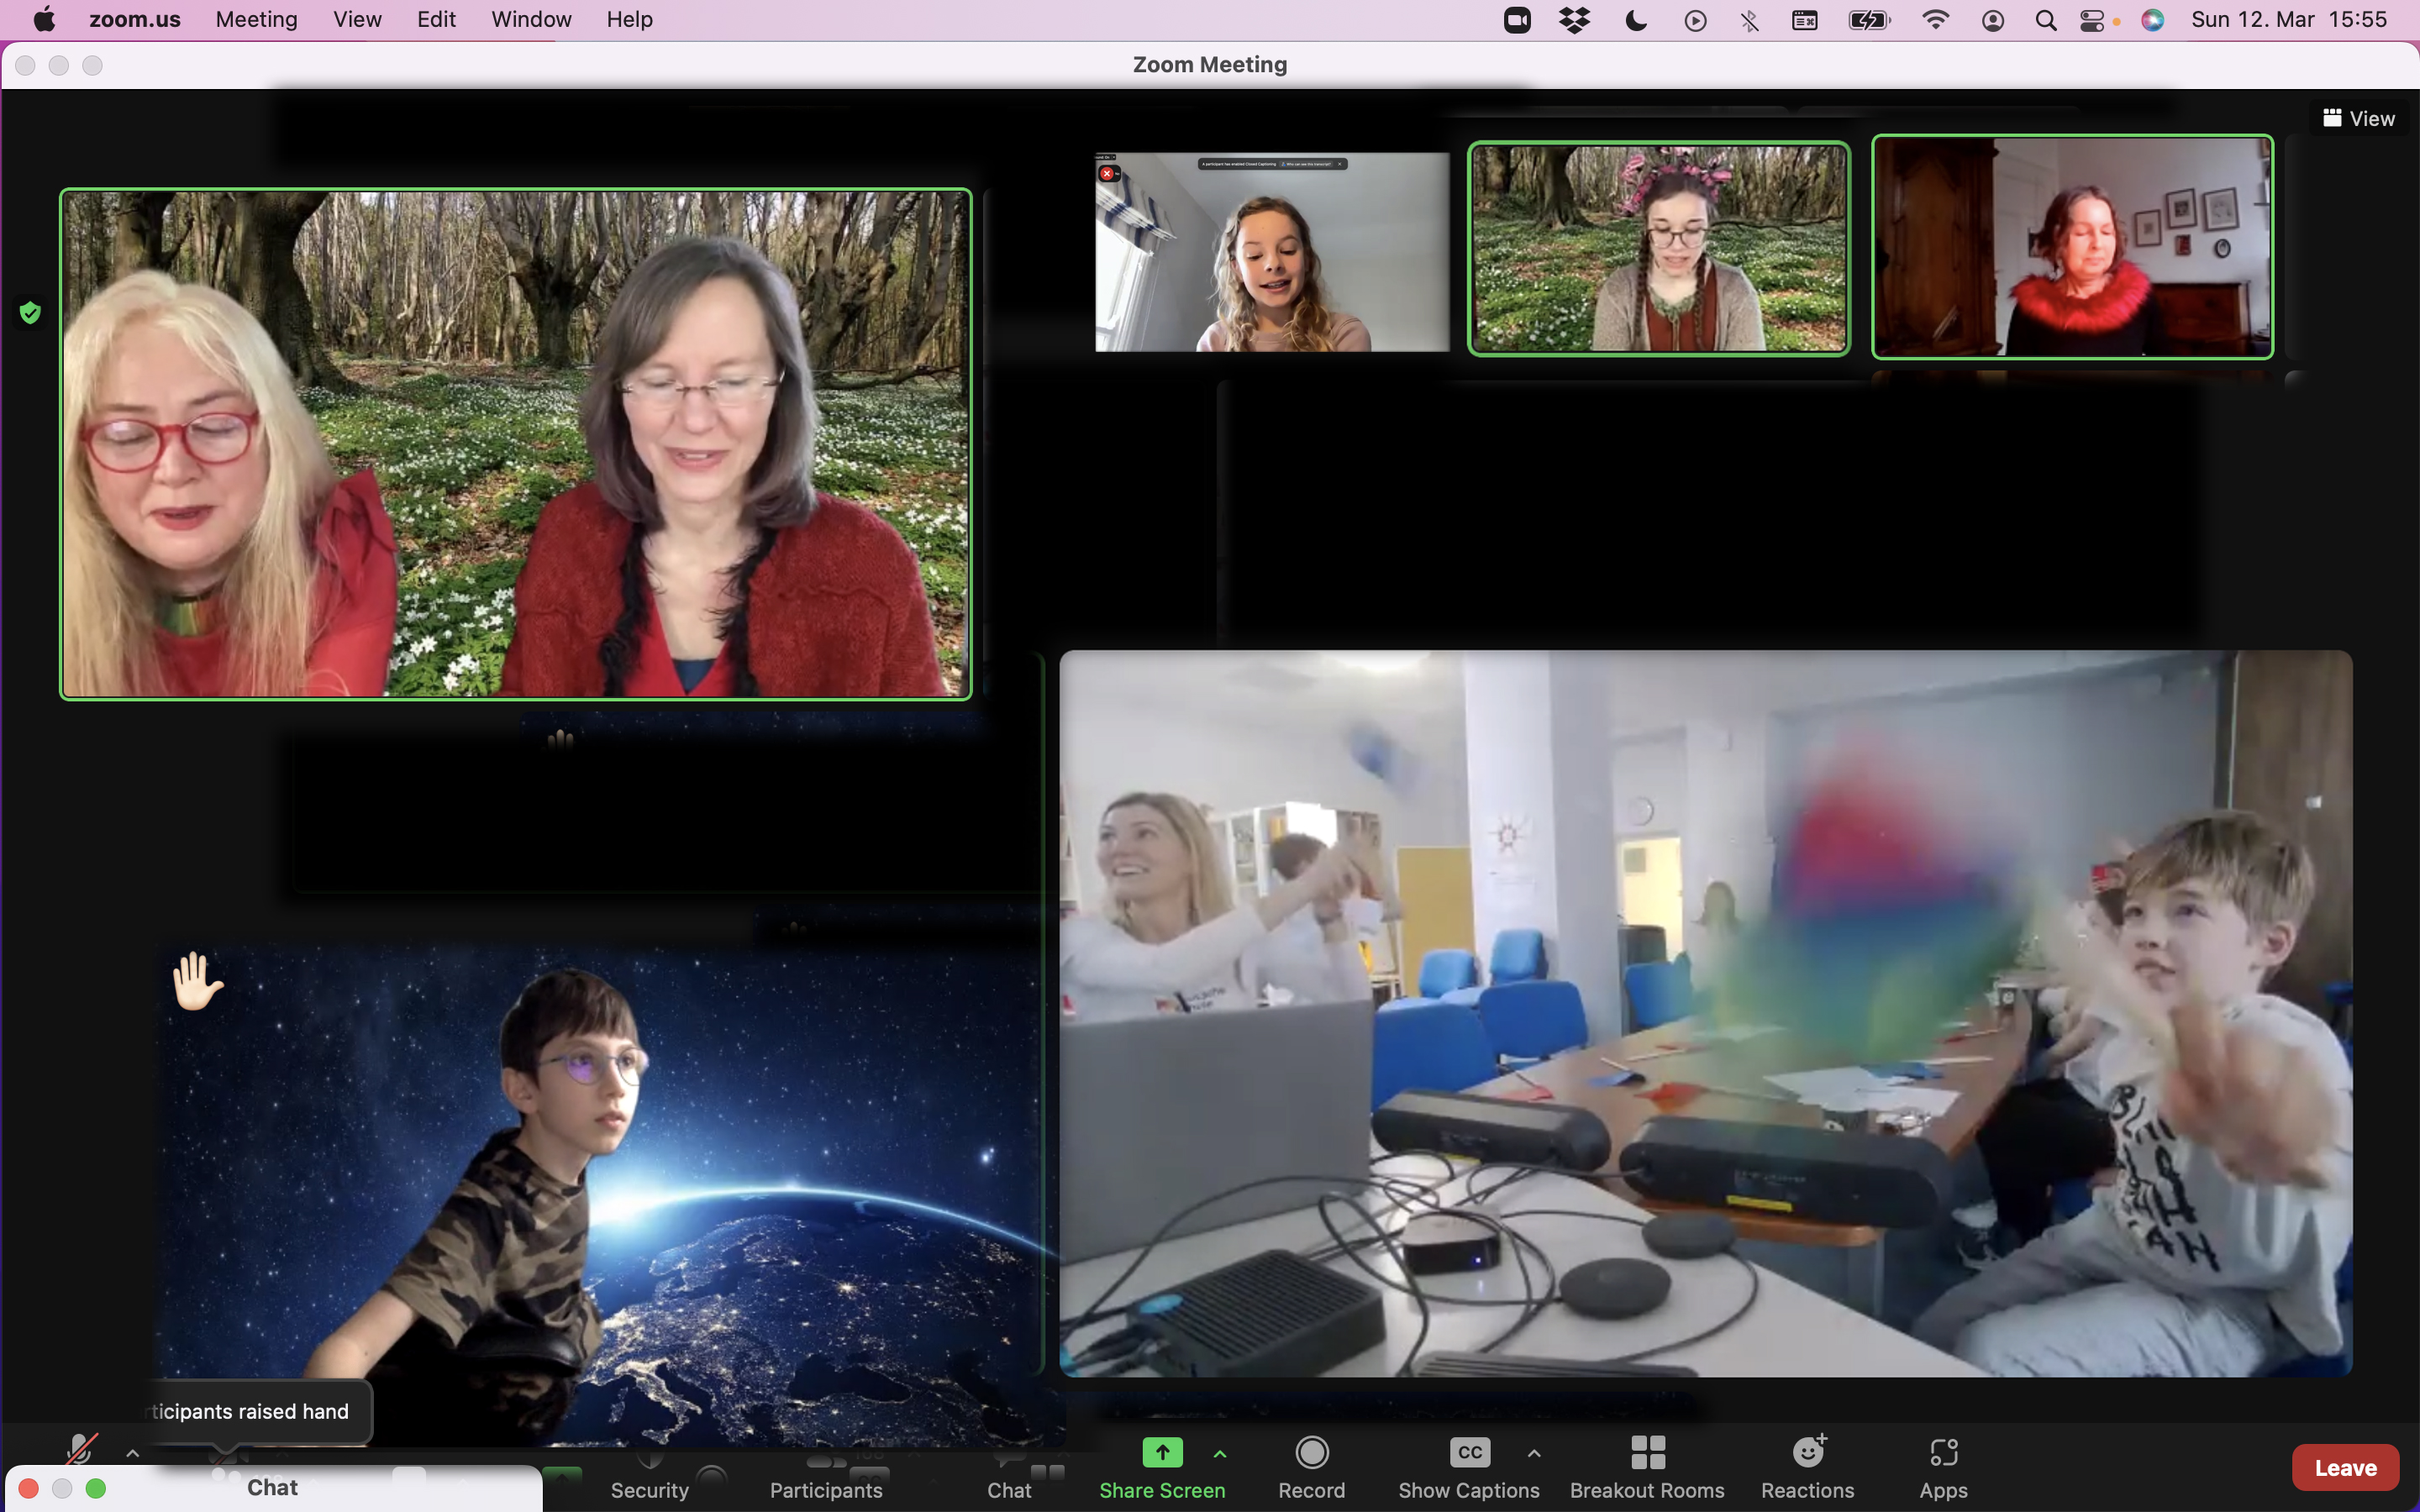The image size is (2420, 1512).
Task: Expand Share Screen options caret
Action: [1220, 1453]
